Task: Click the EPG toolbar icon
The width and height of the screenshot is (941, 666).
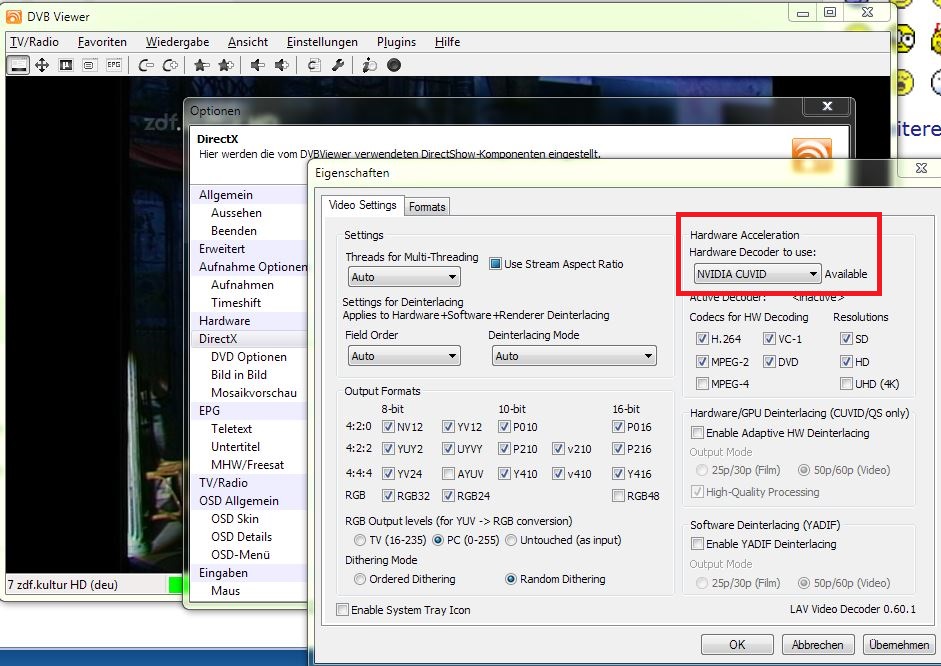Action: point(113,65)
